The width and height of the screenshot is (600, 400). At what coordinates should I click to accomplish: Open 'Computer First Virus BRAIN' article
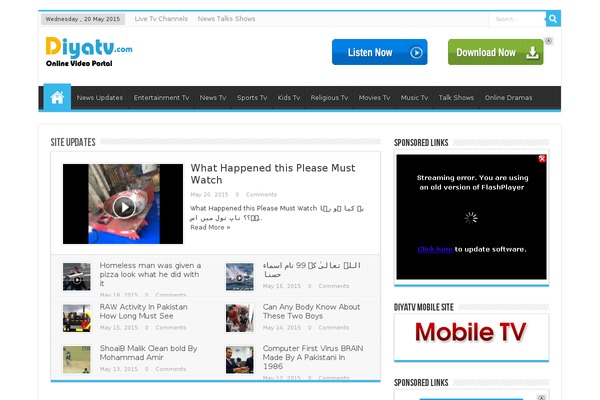point(313,357)
